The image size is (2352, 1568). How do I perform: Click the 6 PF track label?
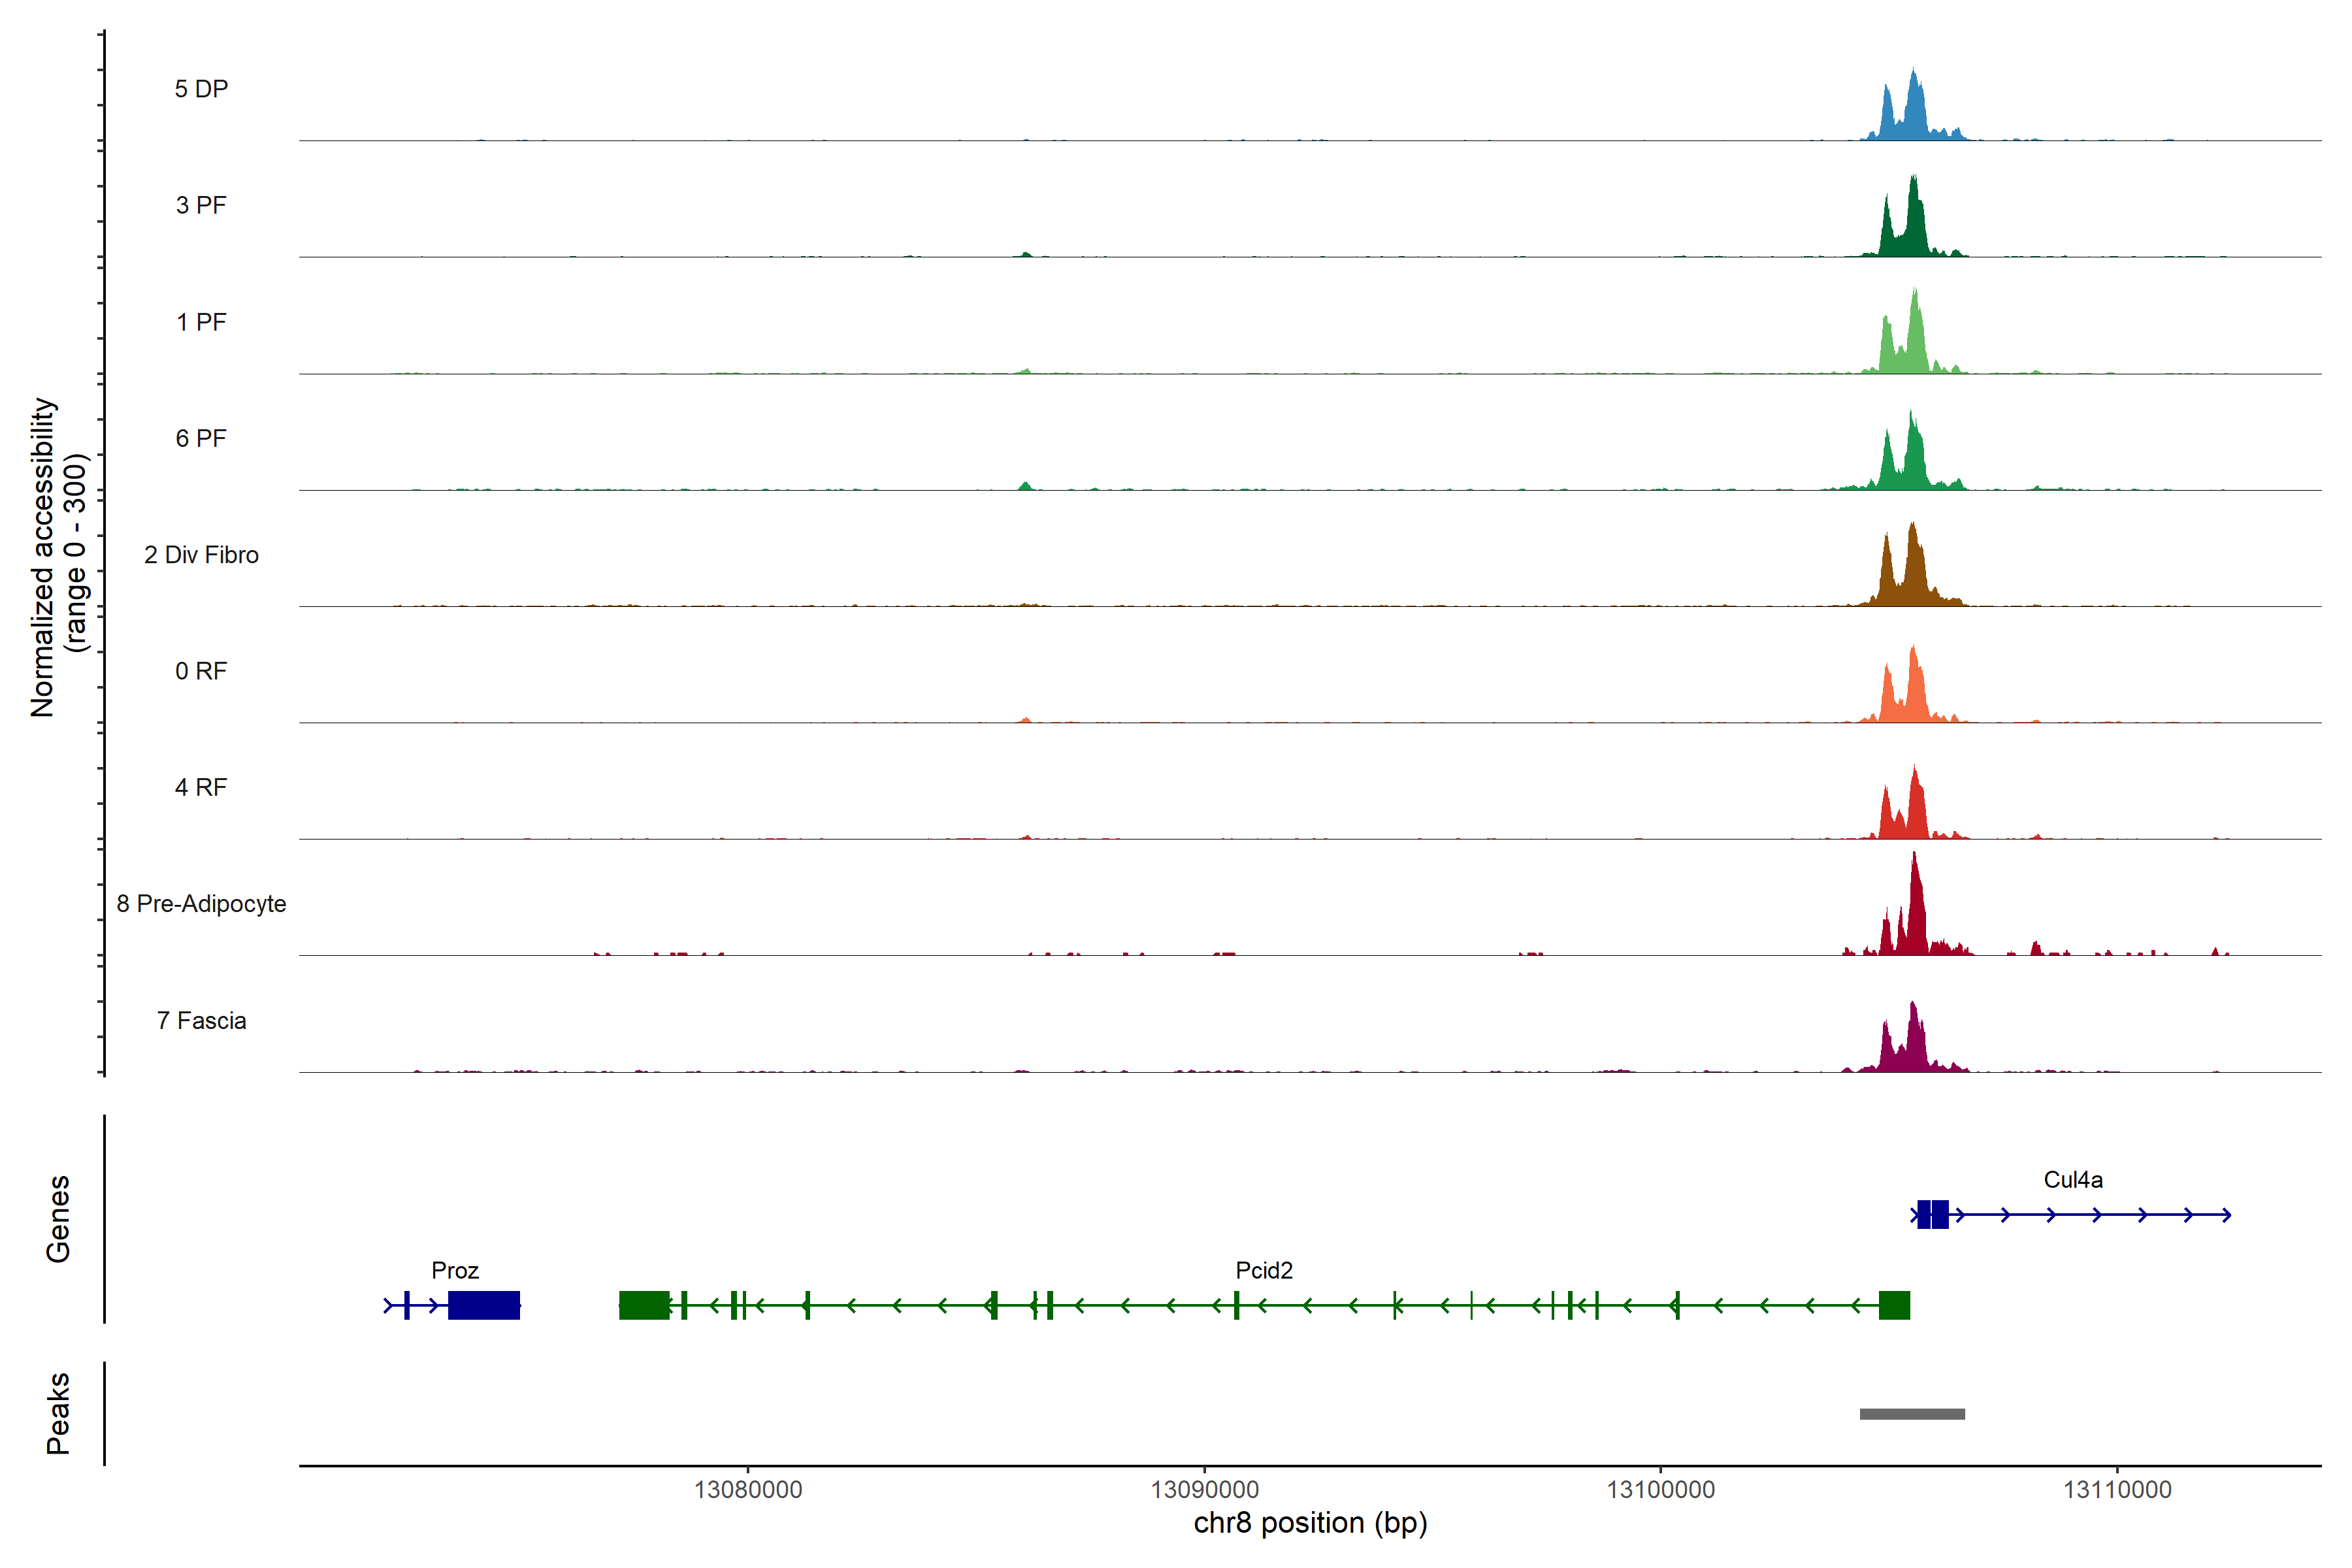tap(201, 438)
